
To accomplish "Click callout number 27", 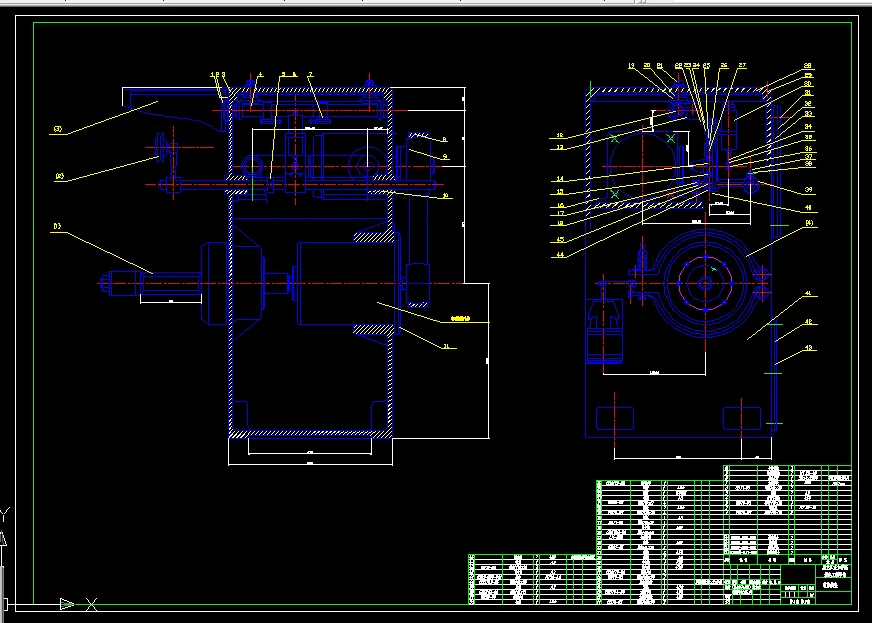I will click(x=742, y=66).
